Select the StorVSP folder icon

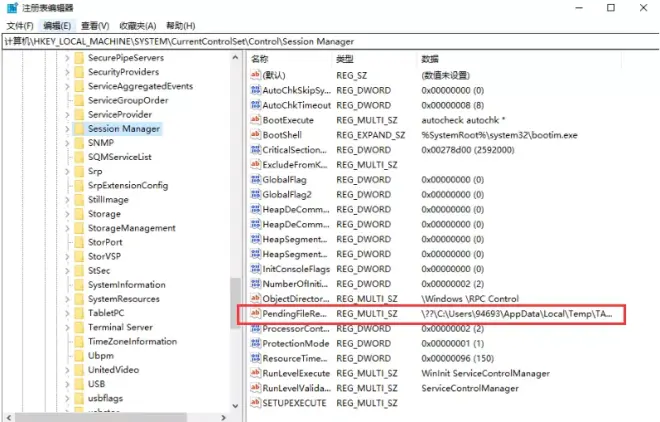(x=79, y=256)
